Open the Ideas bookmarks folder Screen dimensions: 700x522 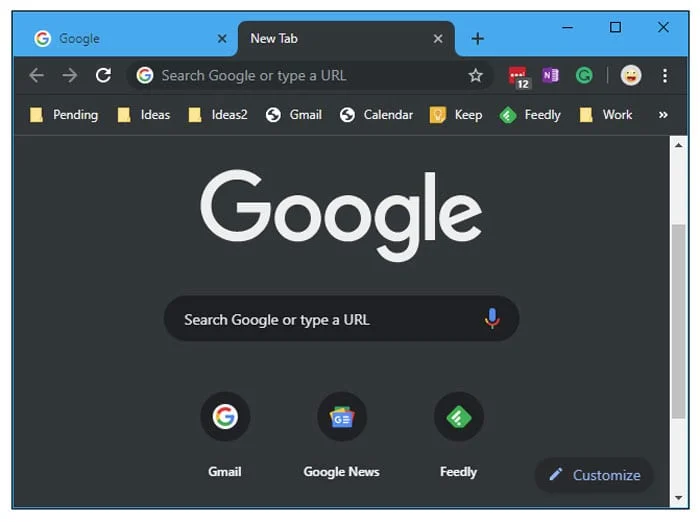[143, 115]
